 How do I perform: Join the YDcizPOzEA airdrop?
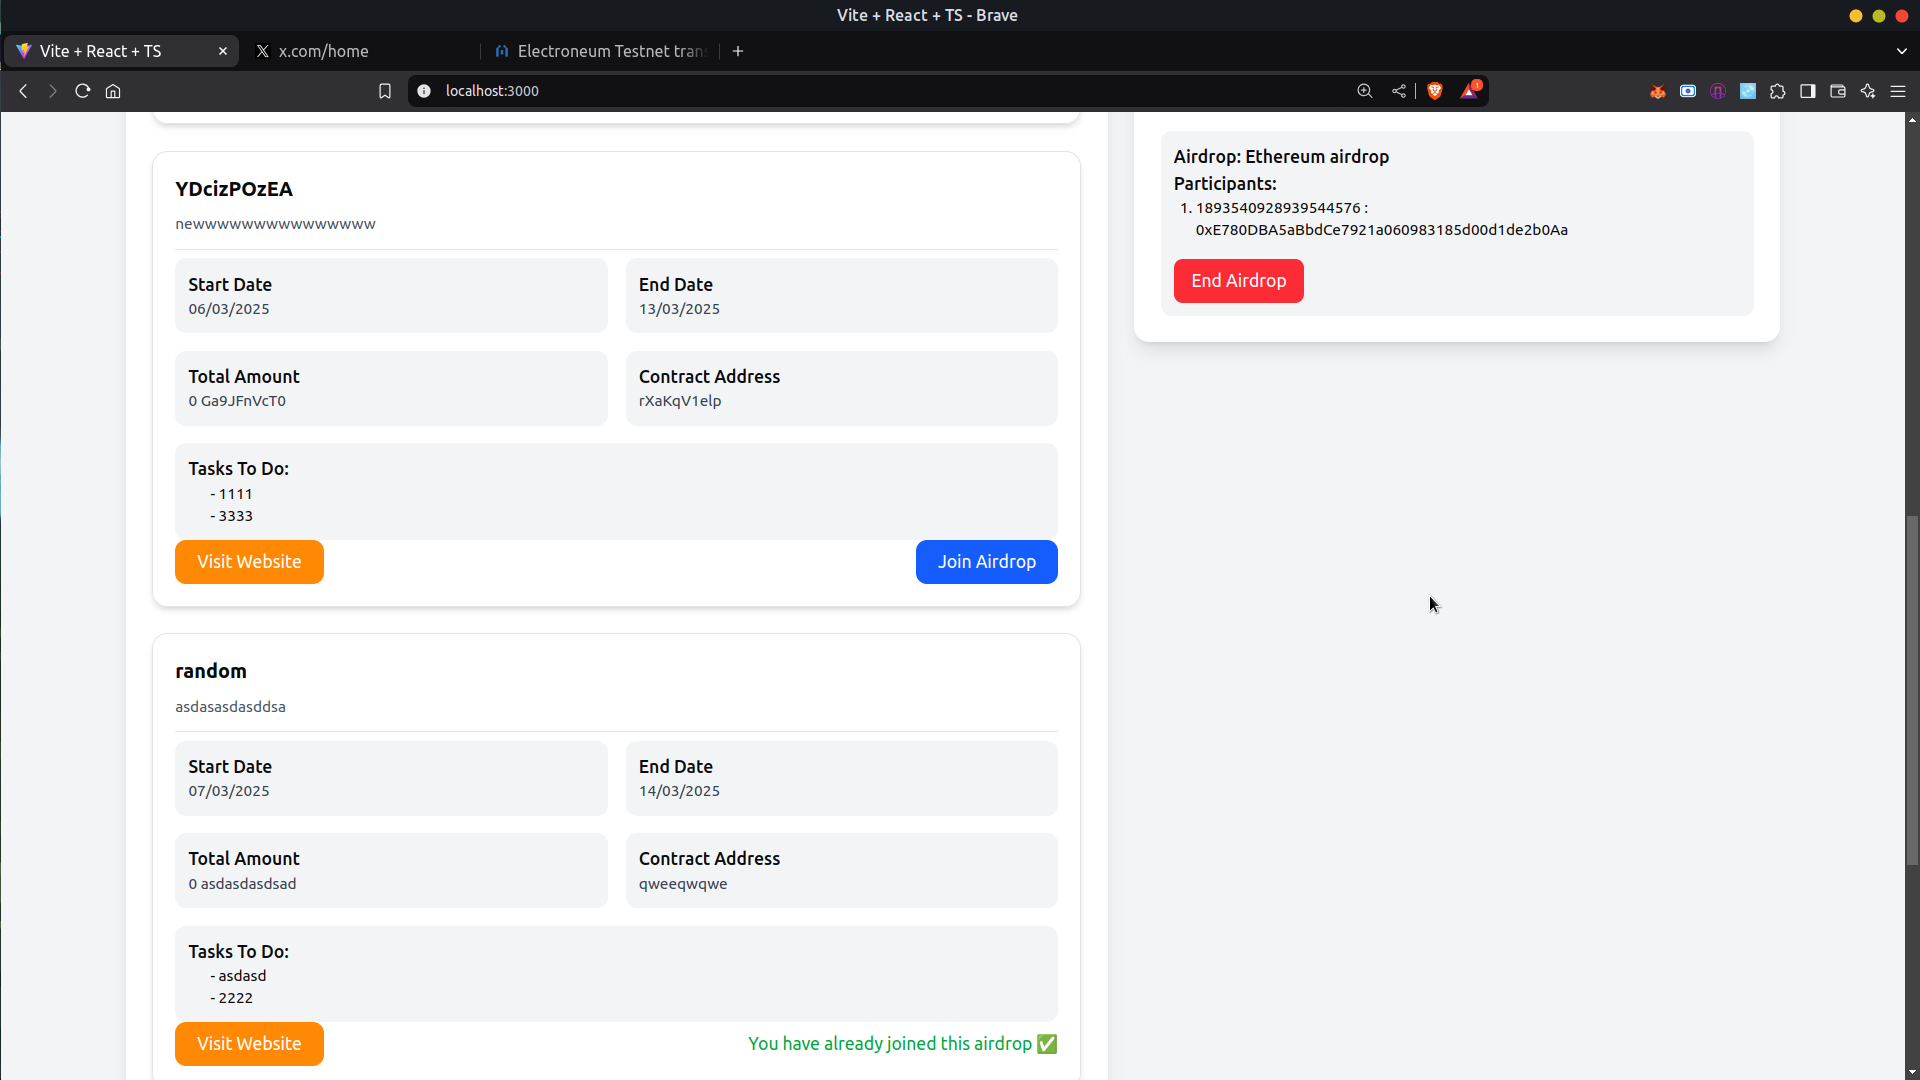coord(986,562)
